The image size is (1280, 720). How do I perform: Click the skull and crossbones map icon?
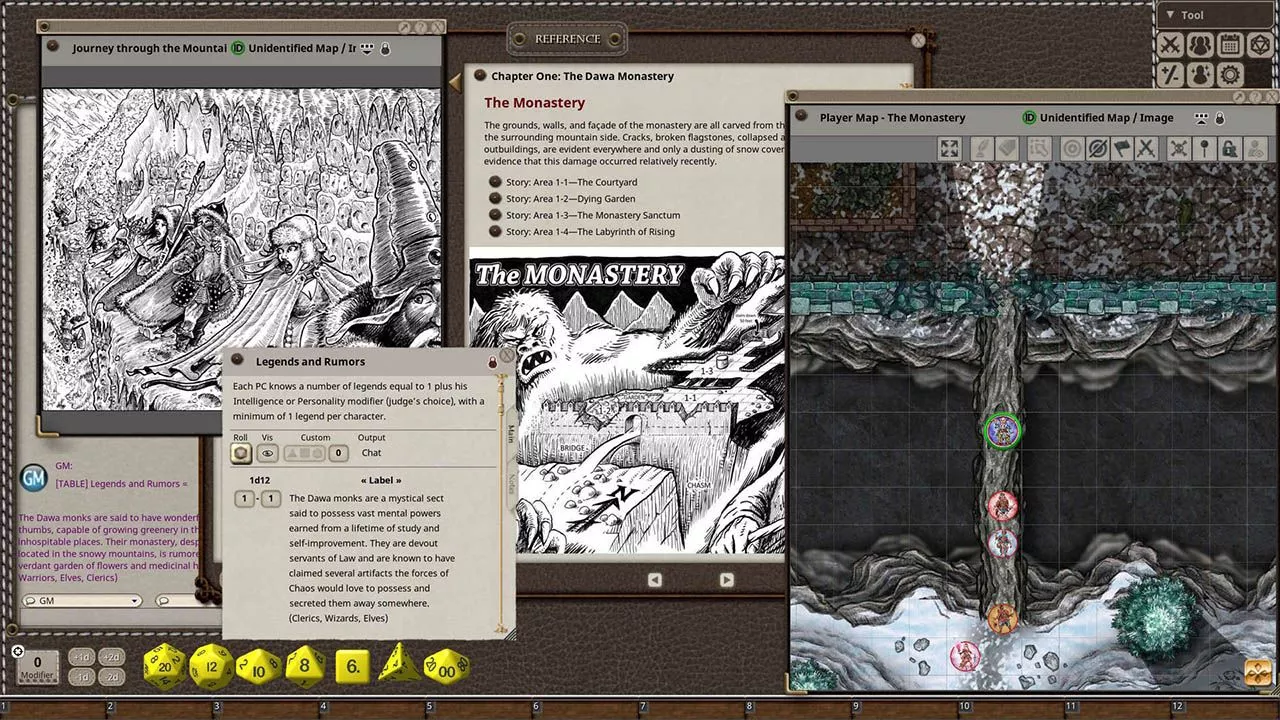pos(1179,149)
